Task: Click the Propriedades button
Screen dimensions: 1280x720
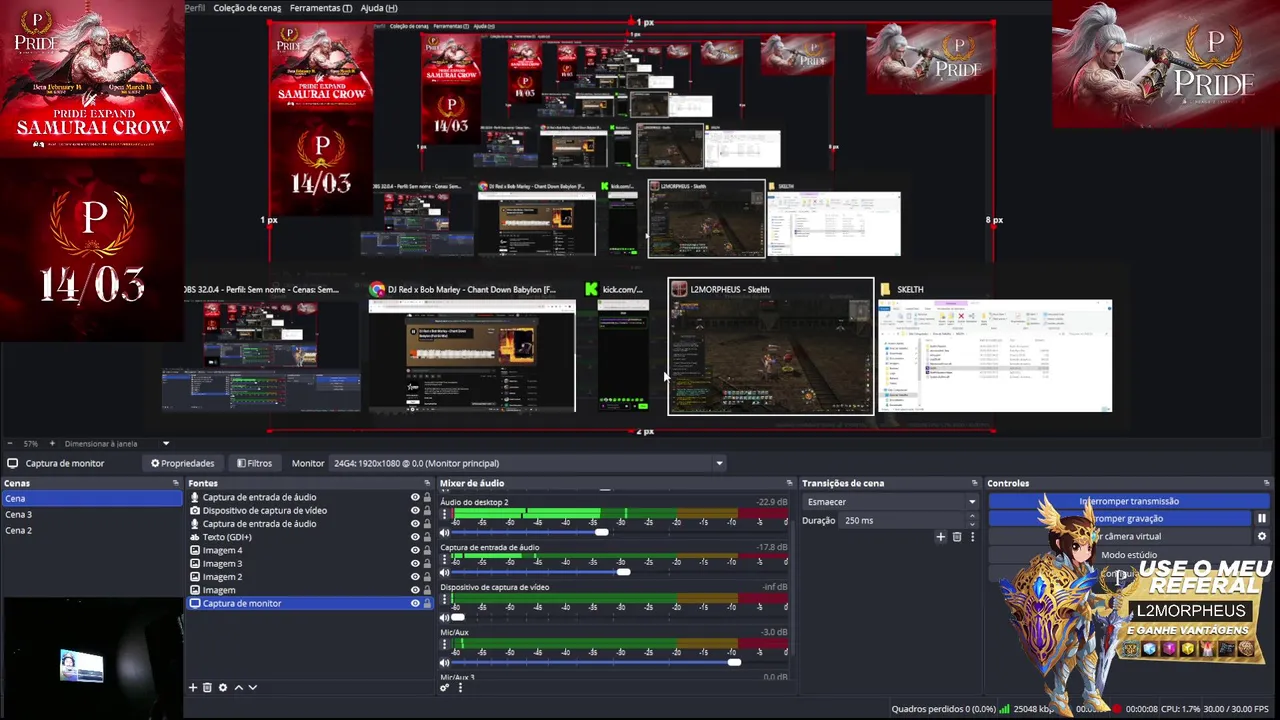Action: pos(182,463)
